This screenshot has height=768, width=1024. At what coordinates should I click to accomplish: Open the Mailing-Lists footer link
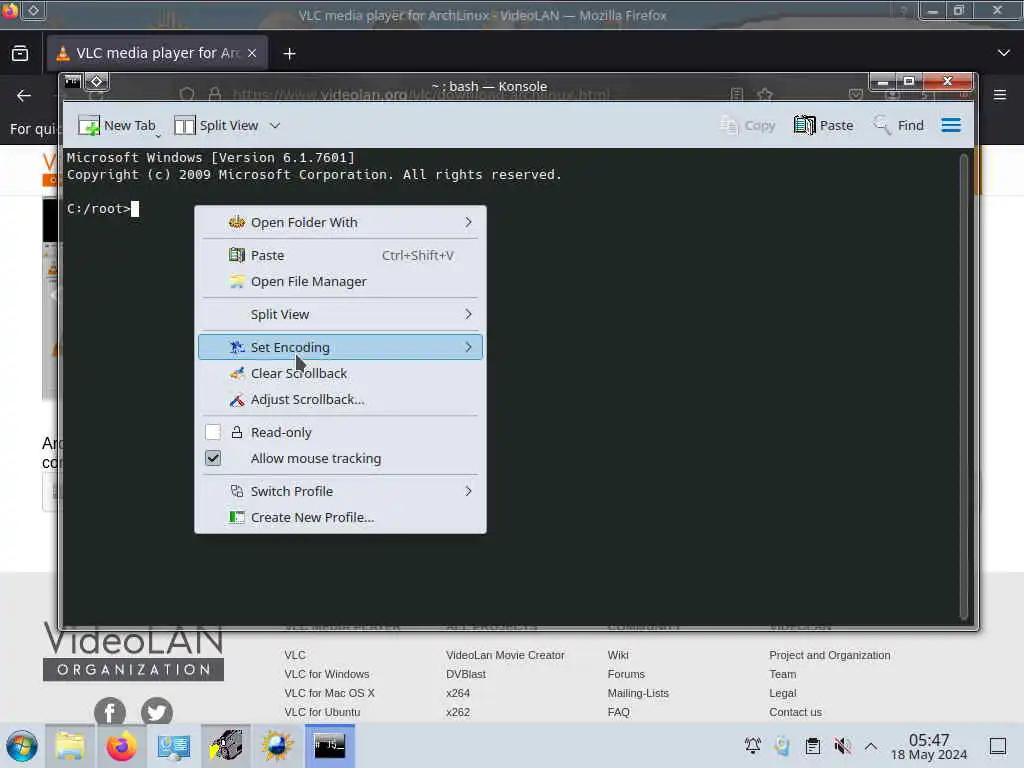click(x=638, y=693)
